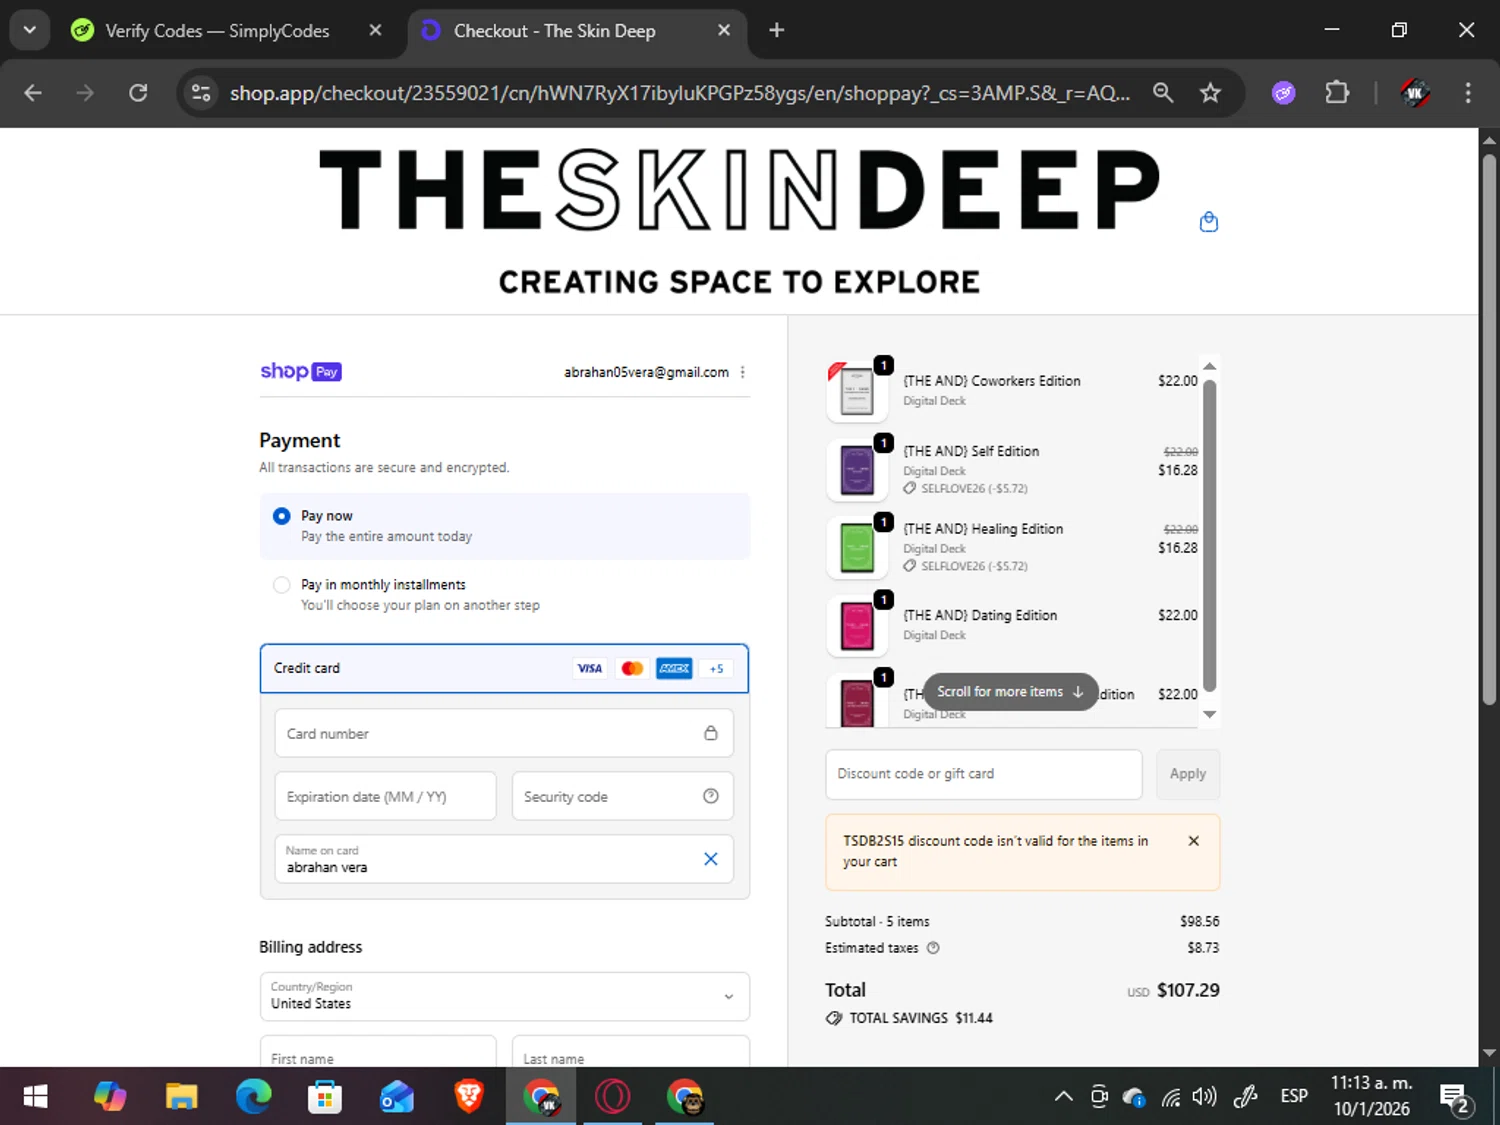Screen dimensions: 1500x1125
Task: Select Pay in monthly installments radio option
Action: 282,585
